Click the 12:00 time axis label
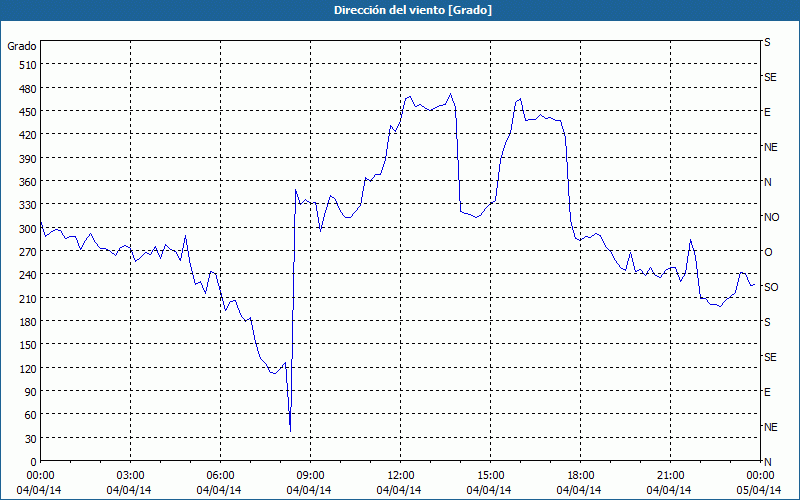 pos(401,476)
